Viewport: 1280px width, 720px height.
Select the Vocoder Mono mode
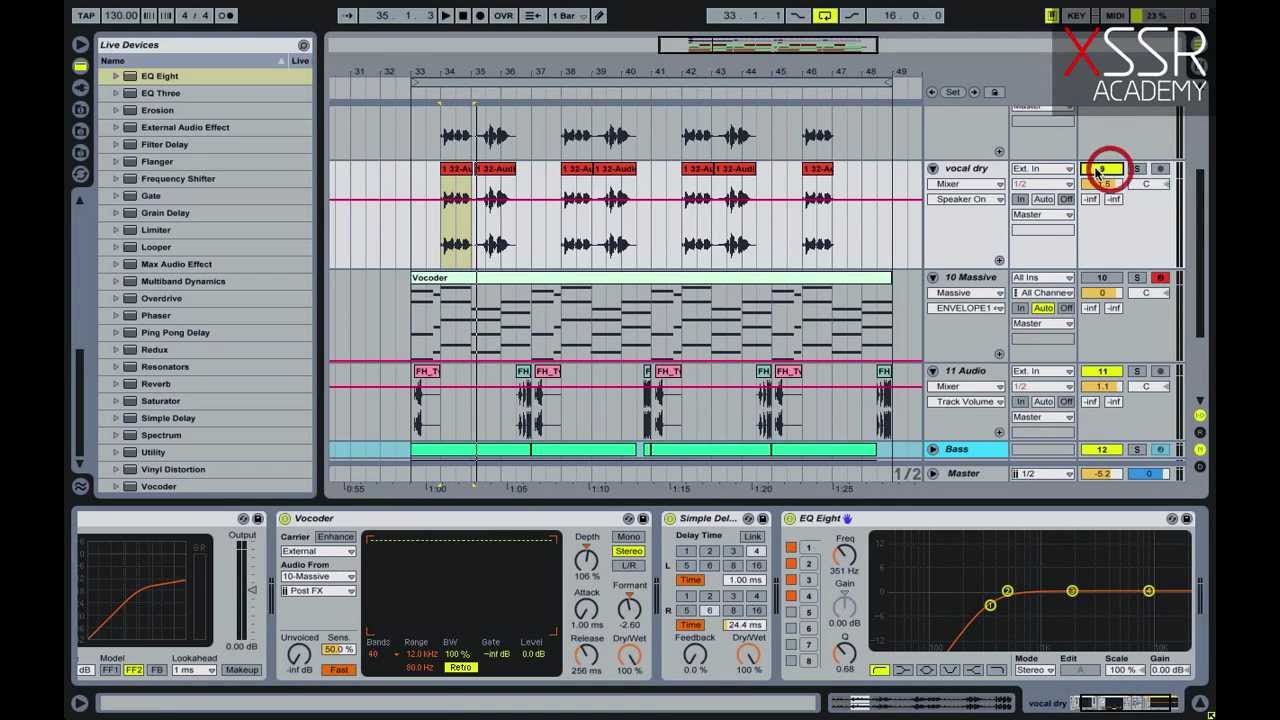point(628,537)
